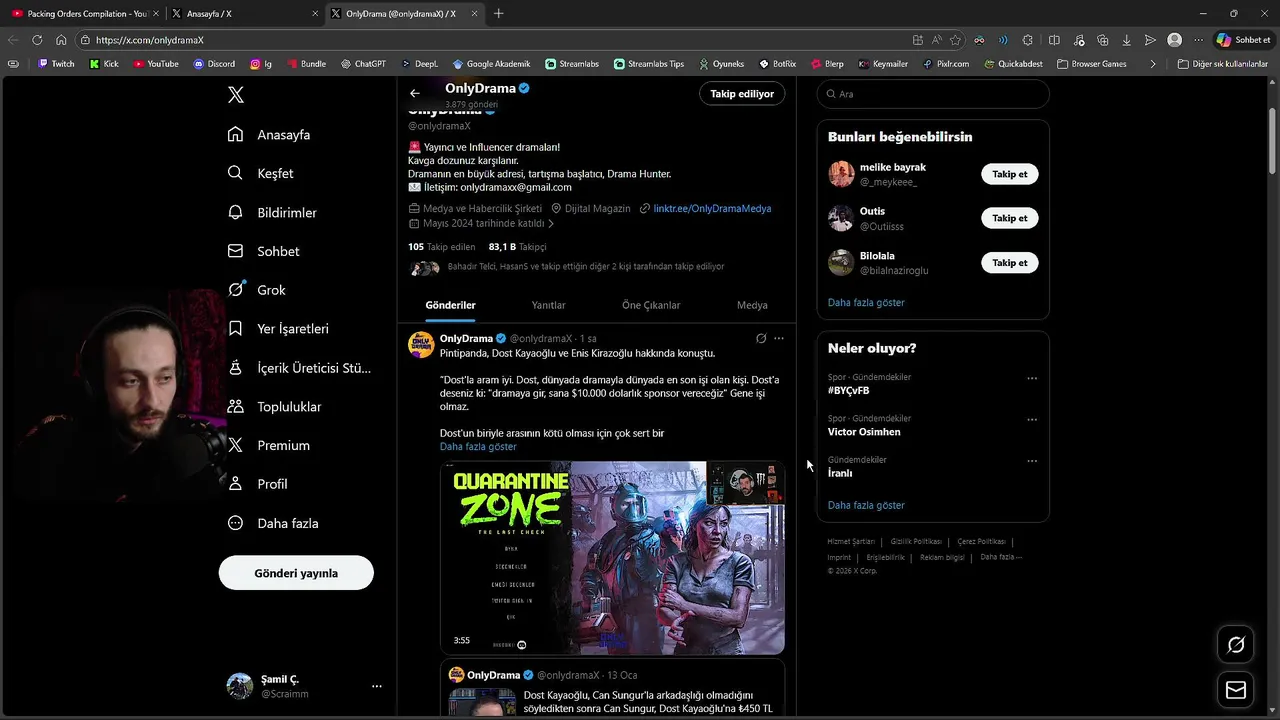Open 105 Takip edilen list
1280x720 pixels.
click(x=441, y=246)
